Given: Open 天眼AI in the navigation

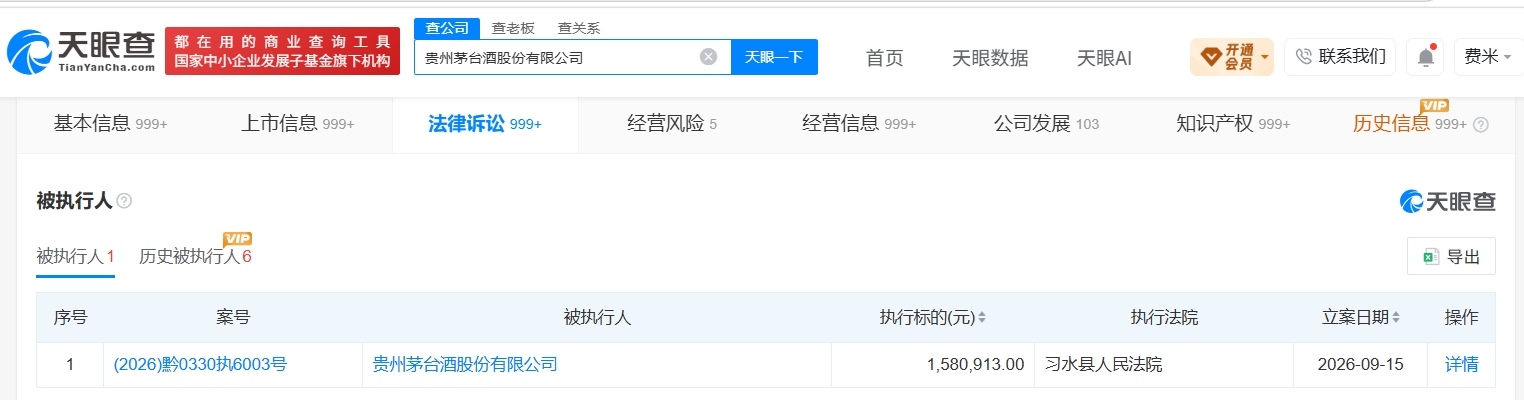Looking at the screenshot, I should tap(1104, 58).
